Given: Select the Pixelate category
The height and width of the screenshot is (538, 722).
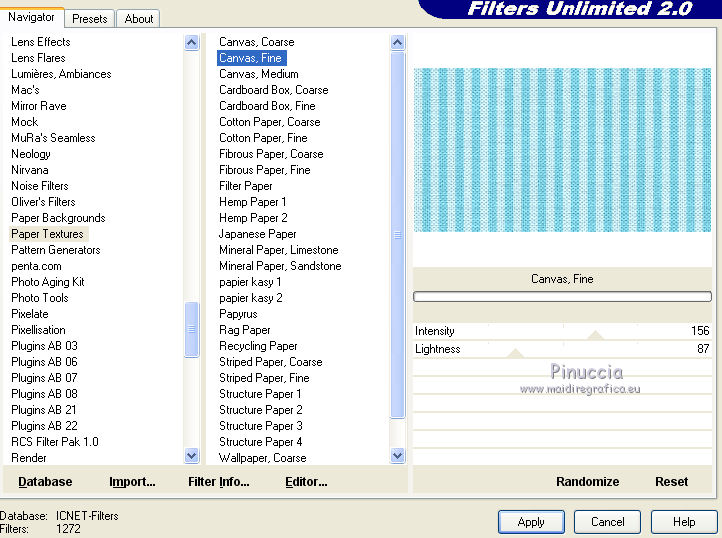Looking at the screenshot, I should tap(29, 314).
